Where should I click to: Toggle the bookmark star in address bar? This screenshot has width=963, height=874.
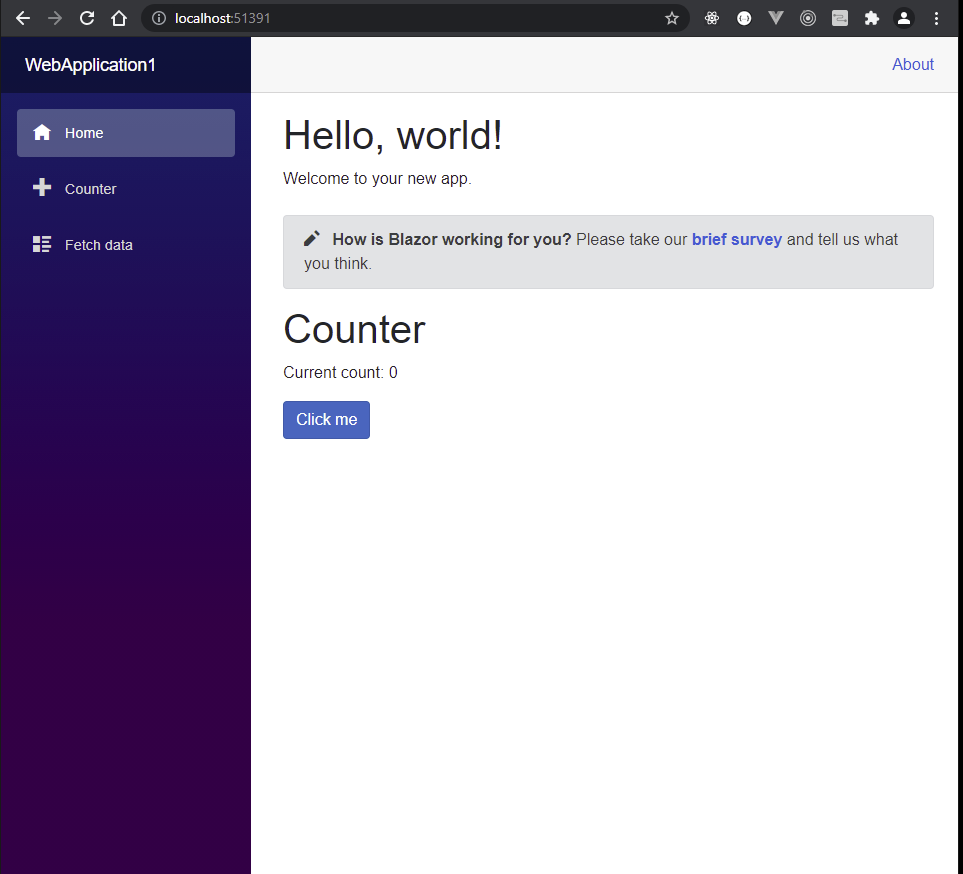672,18
